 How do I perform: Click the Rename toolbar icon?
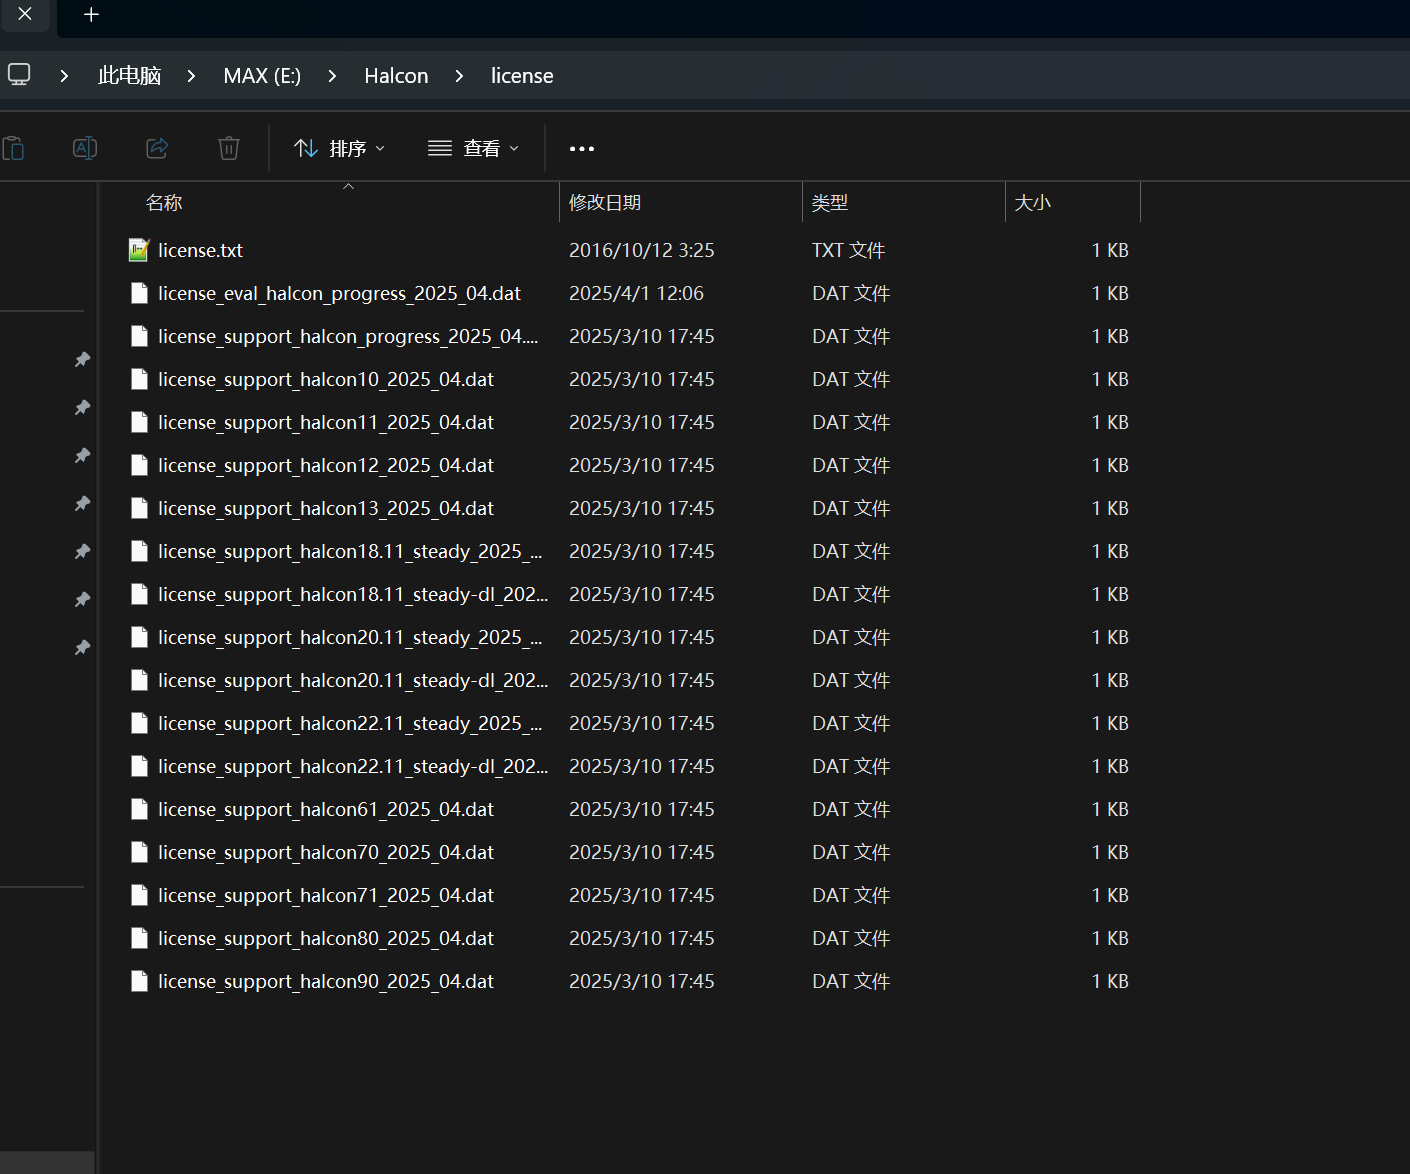click(x=85, y=149)
